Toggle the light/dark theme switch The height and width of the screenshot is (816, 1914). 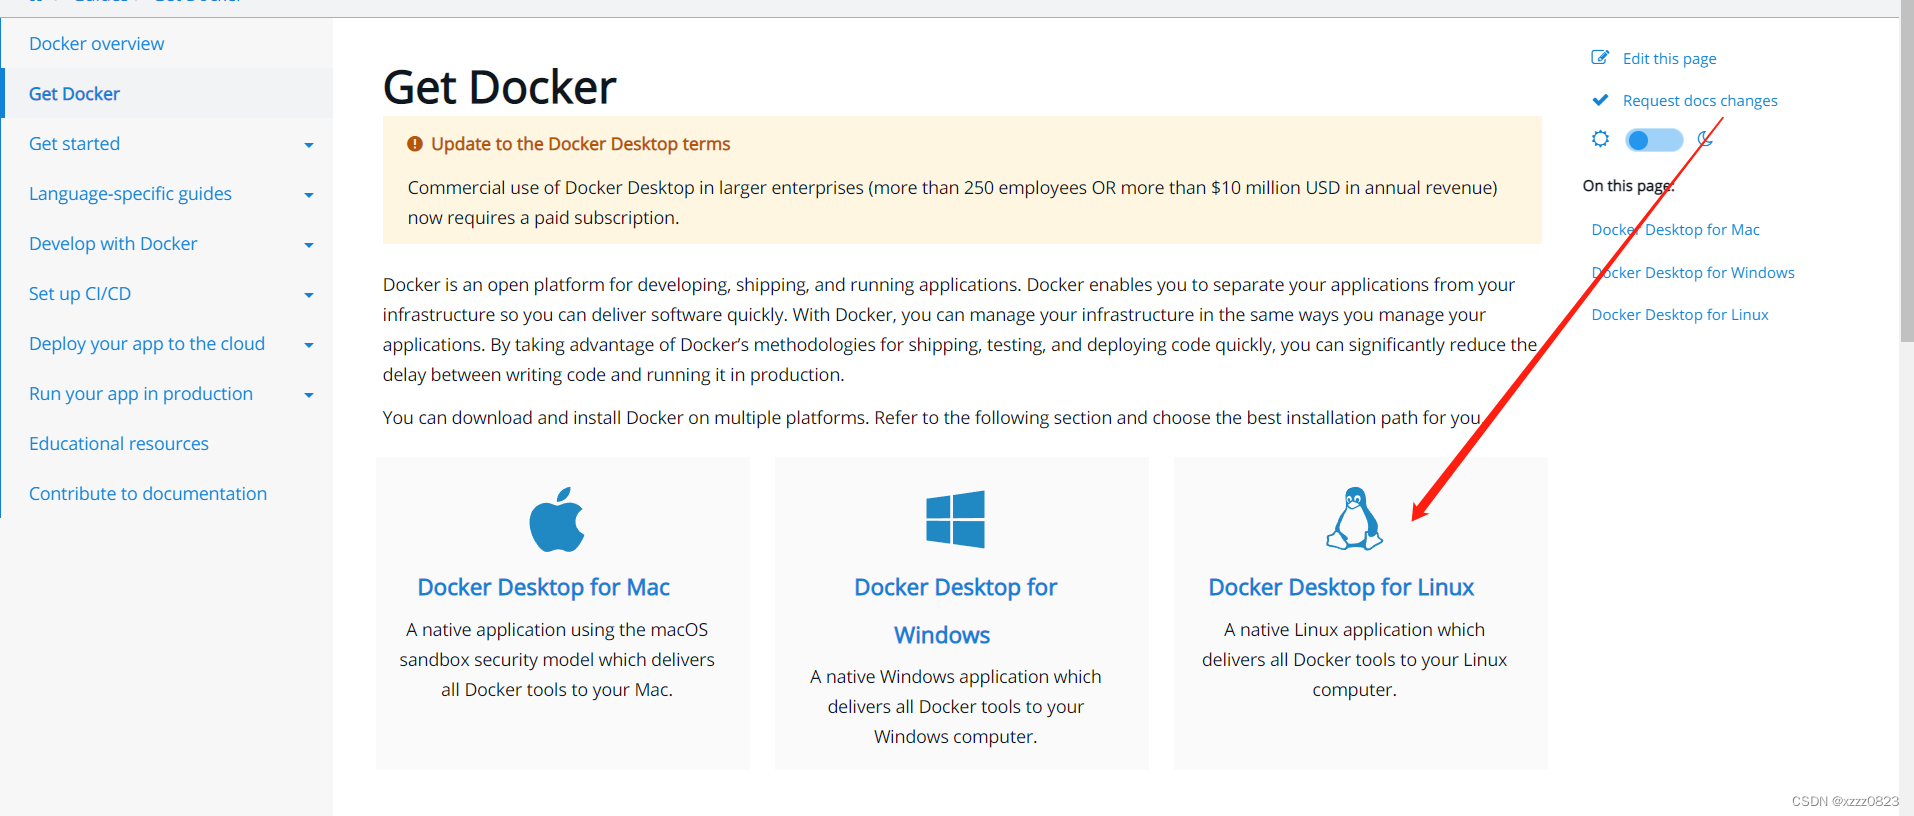coord(1654,140)
